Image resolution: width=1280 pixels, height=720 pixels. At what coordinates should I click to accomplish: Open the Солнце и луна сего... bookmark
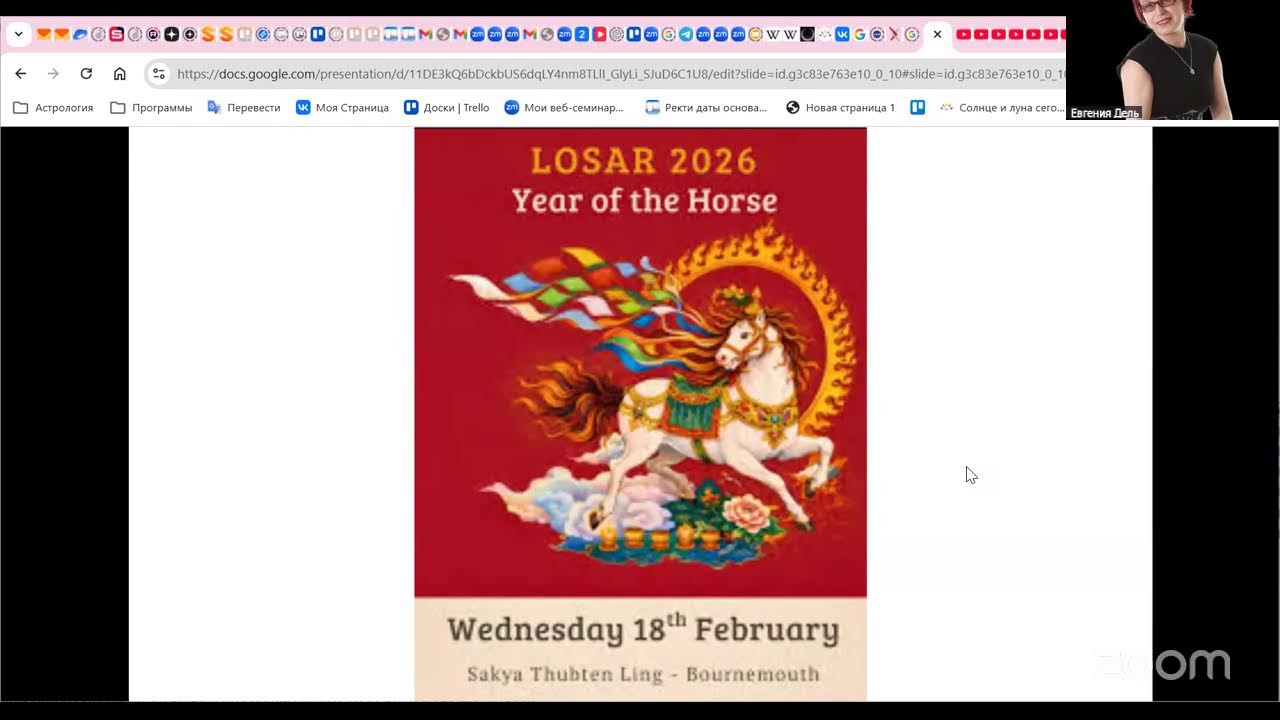[x=1002, y=107]
